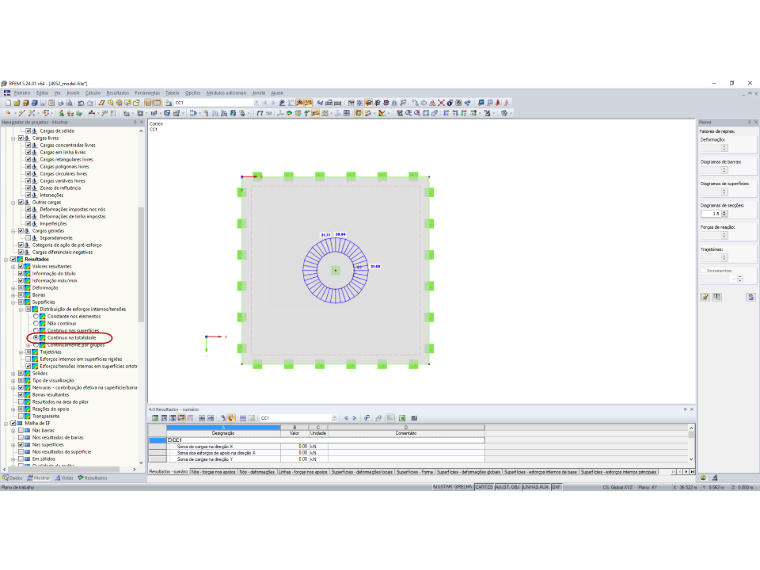Check the Transparente checkbox

pos(21,416)
